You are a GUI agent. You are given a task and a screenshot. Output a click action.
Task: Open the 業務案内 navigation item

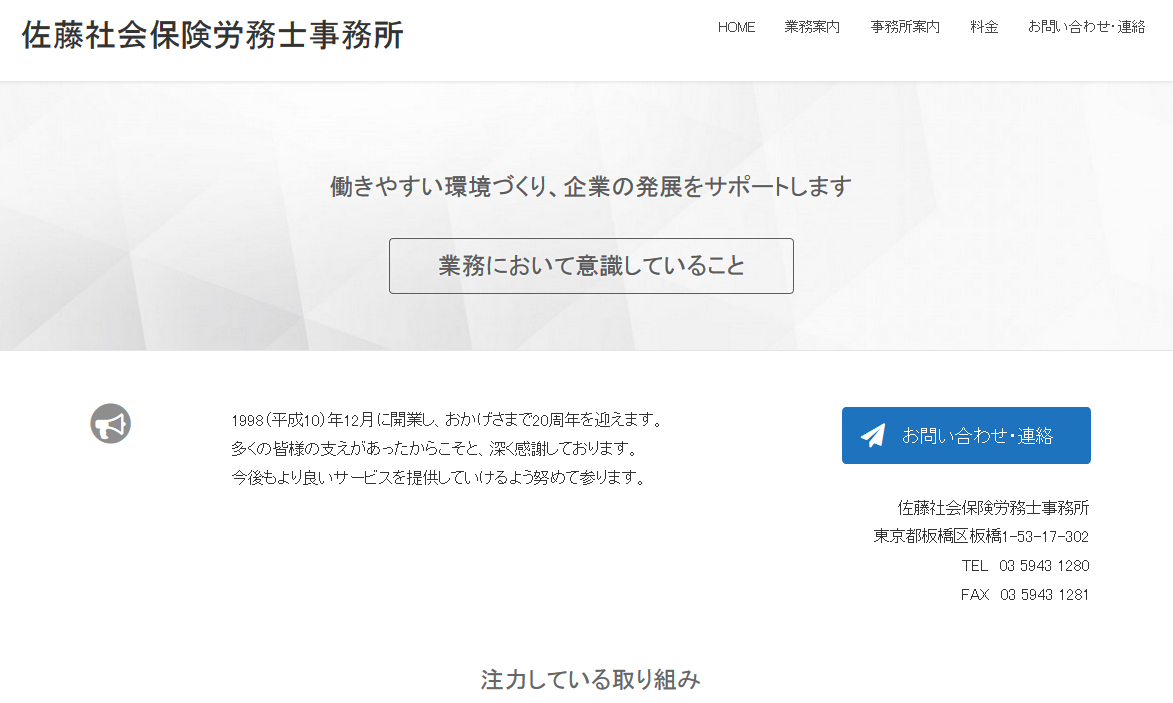point(812,27)
